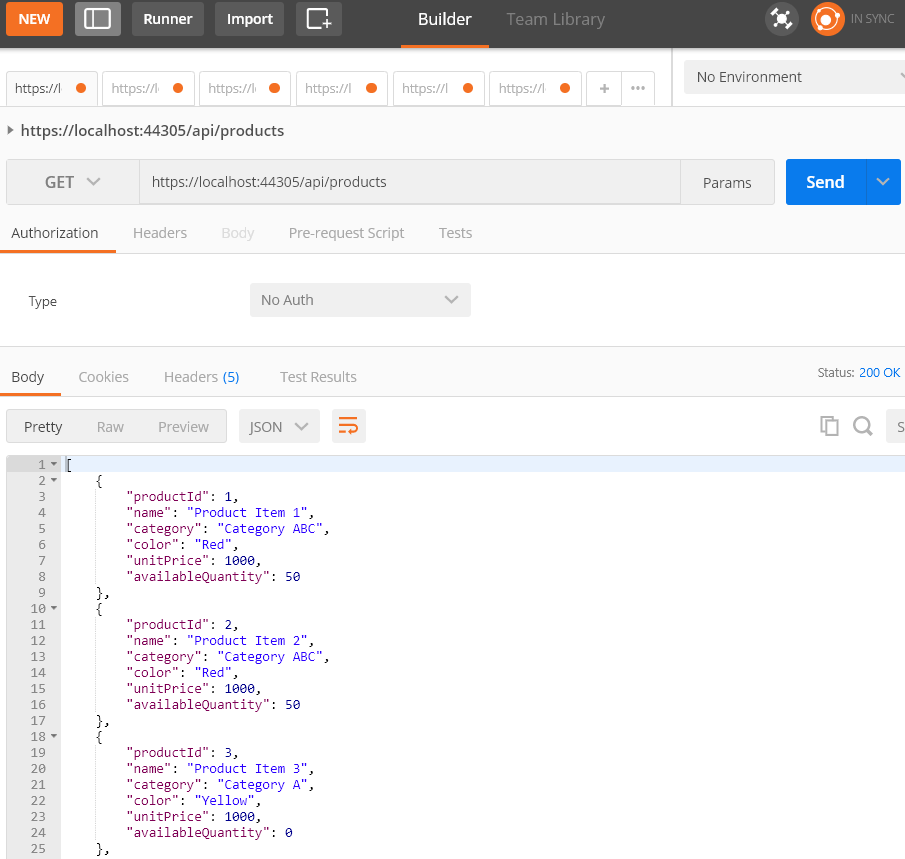Click the new window icon
Screen dimensions: 905x859
tap(318, 19)
